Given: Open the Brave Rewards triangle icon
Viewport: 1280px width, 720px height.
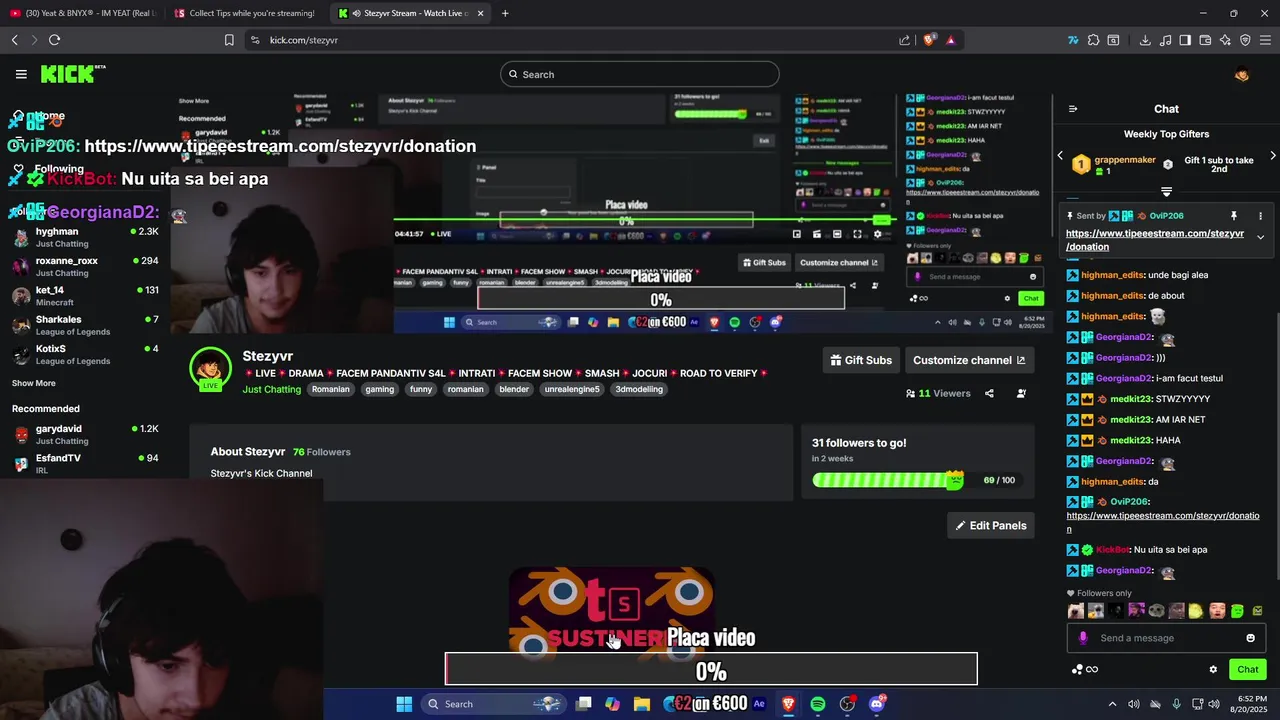Looking at the screenshot, I should pyautogui.click(x=950, y=40).
